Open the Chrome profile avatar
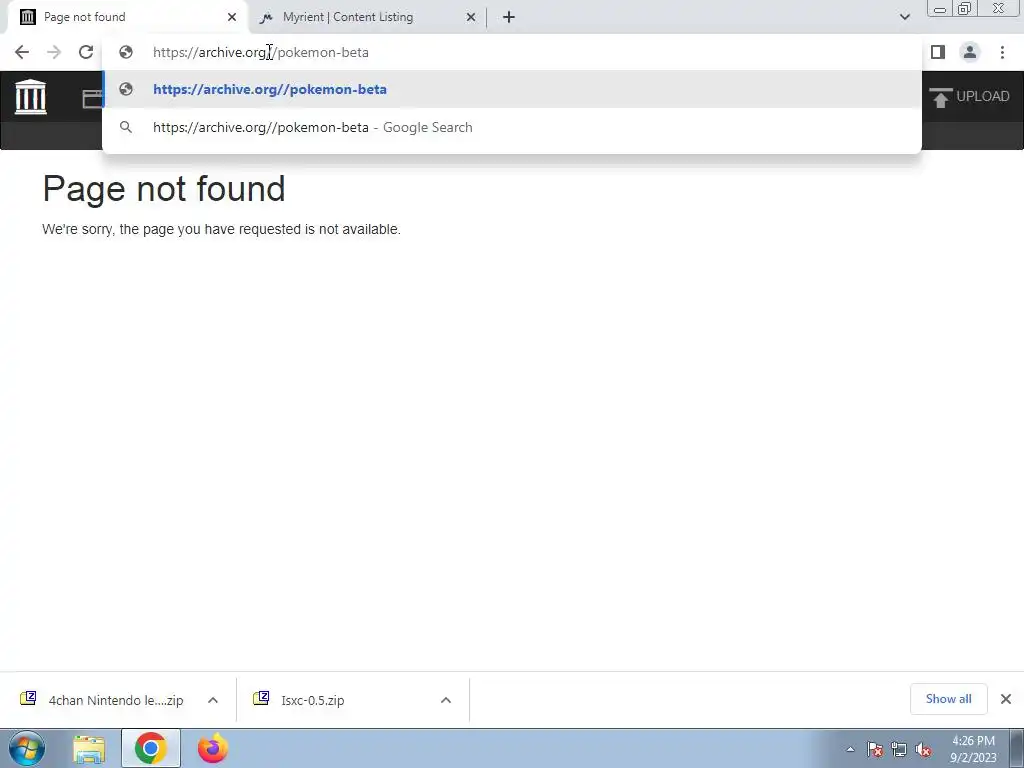Image resolution: width=1024 pixels, height=768 pixels. click(x=970, y=52)
